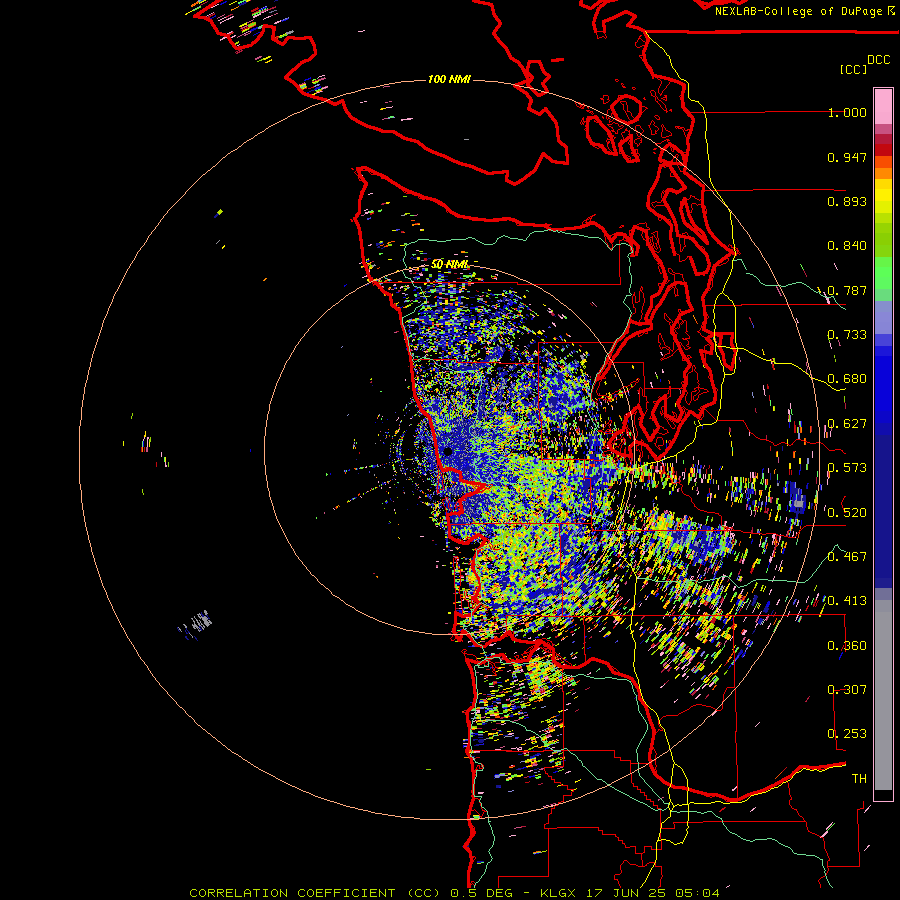The image size is (900, 900).
Task: Pick the large gray segment of the color bar
Action: coord(883,695)
